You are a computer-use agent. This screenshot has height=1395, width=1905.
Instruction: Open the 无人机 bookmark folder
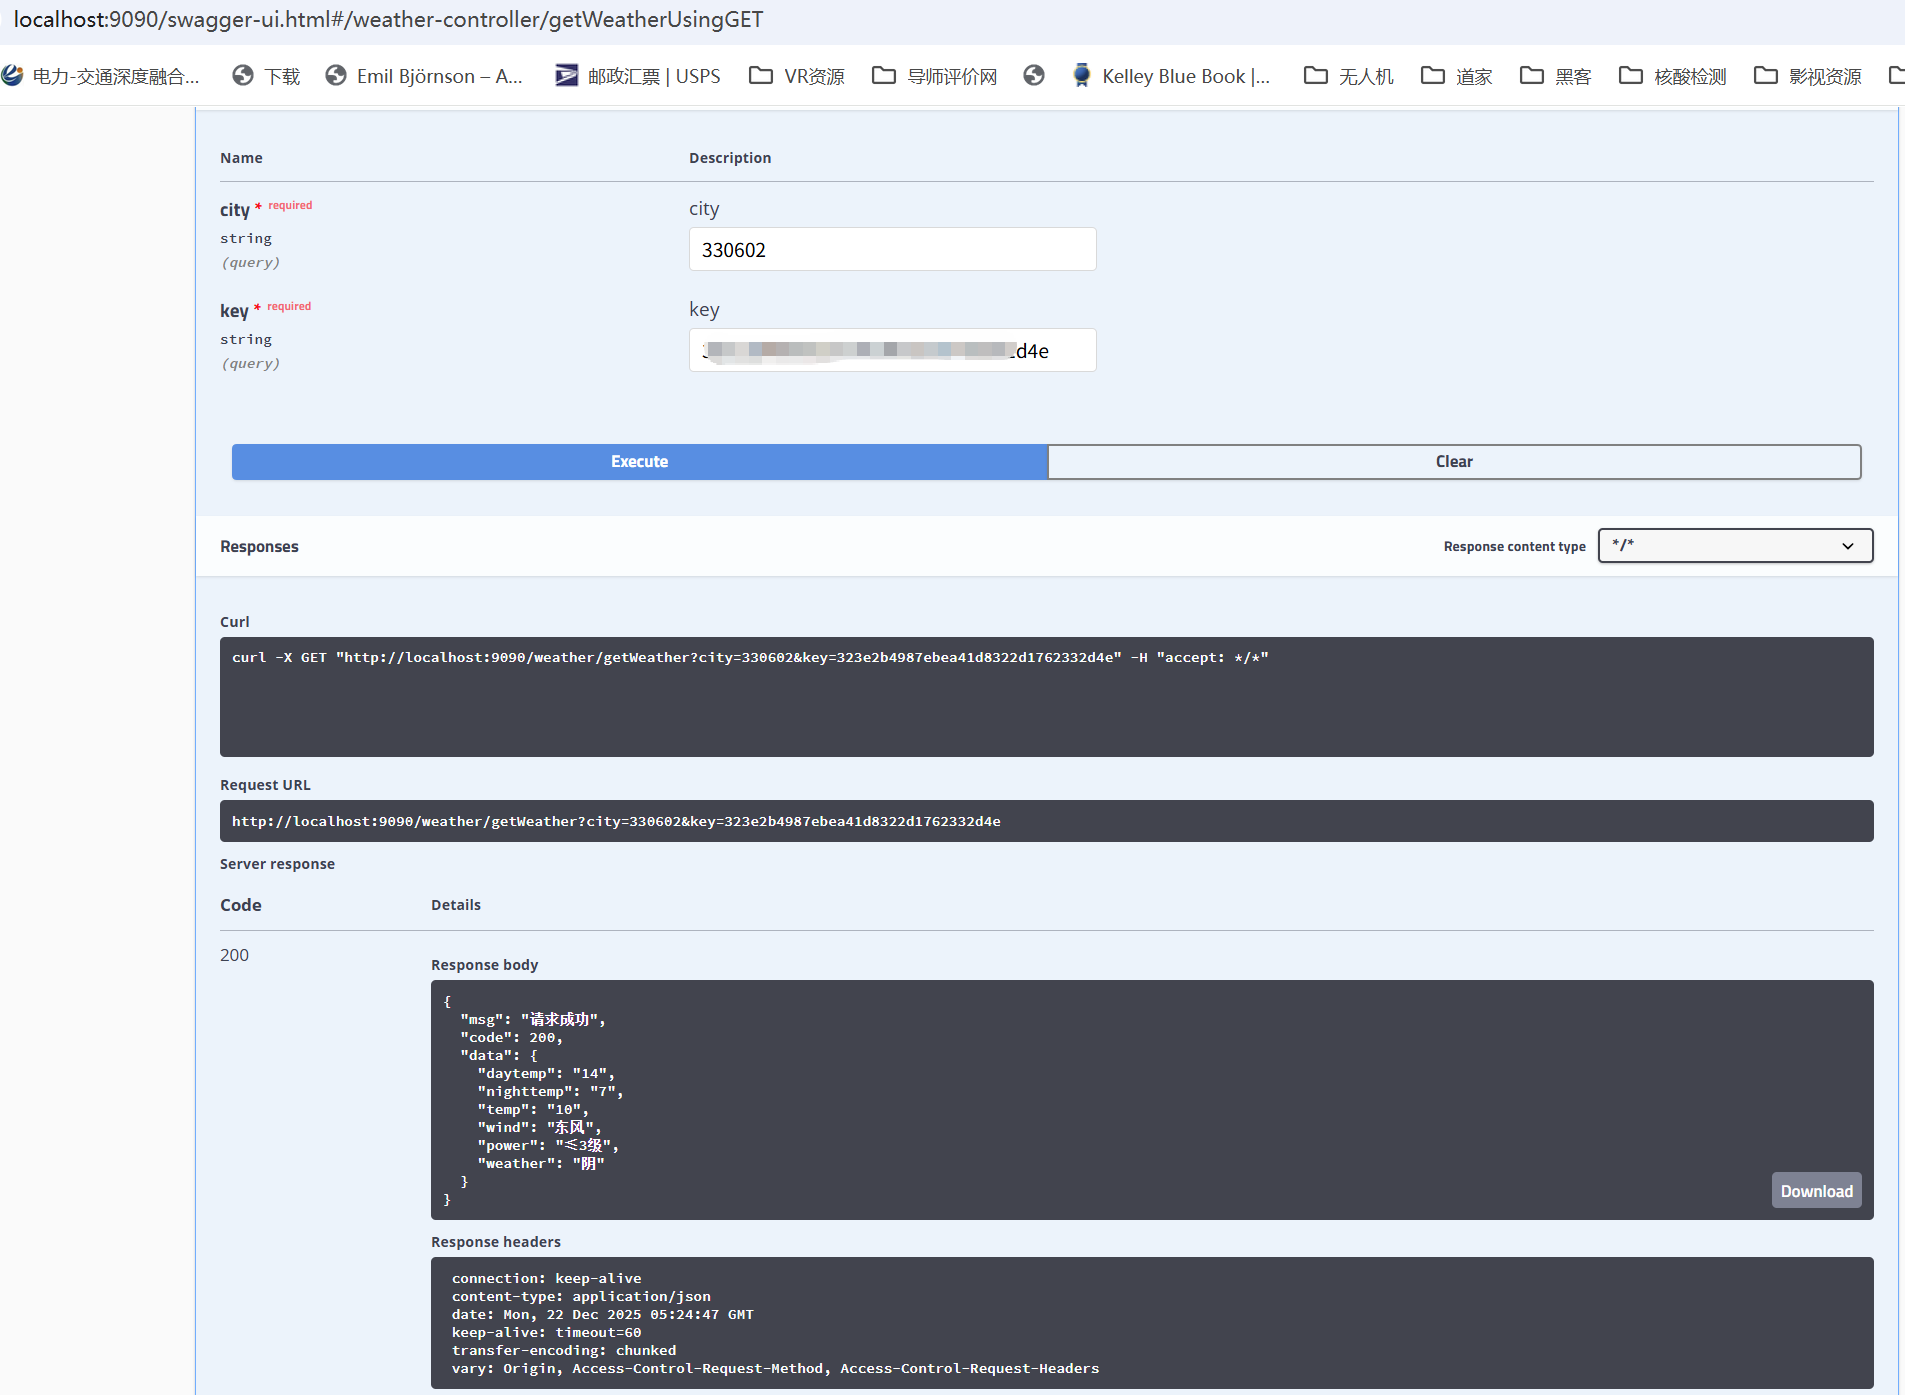1349,76
